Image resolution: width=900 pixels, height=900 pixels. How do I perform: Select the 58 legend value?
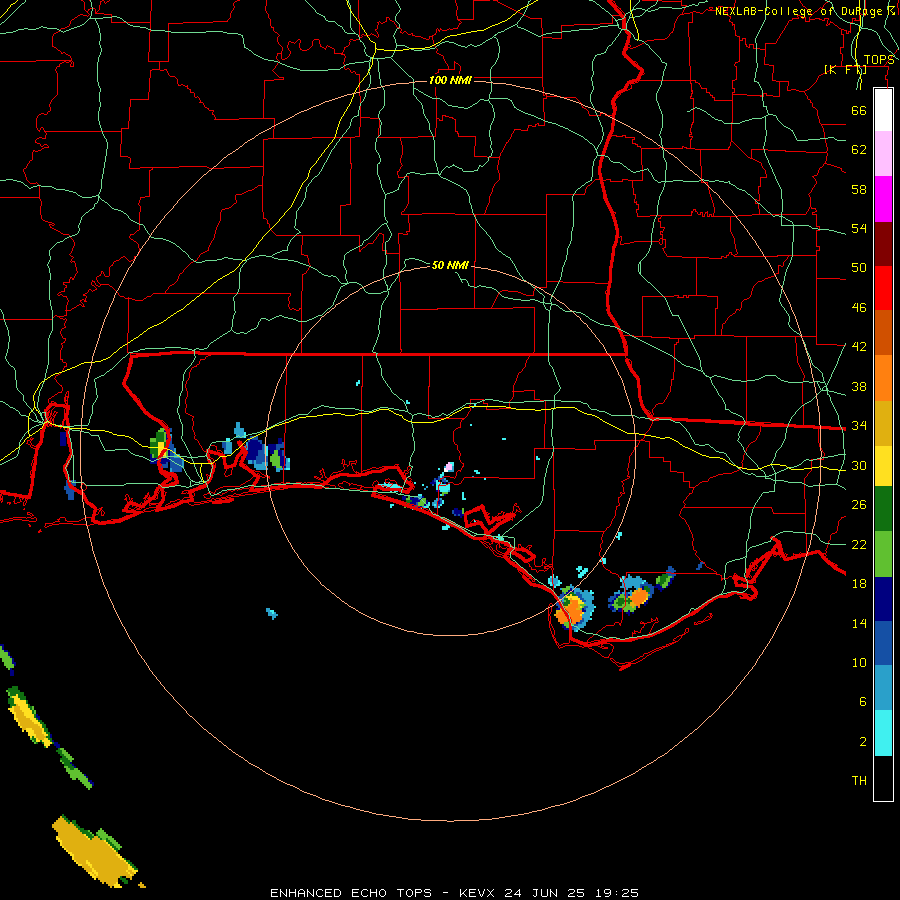tap(859, 189)
